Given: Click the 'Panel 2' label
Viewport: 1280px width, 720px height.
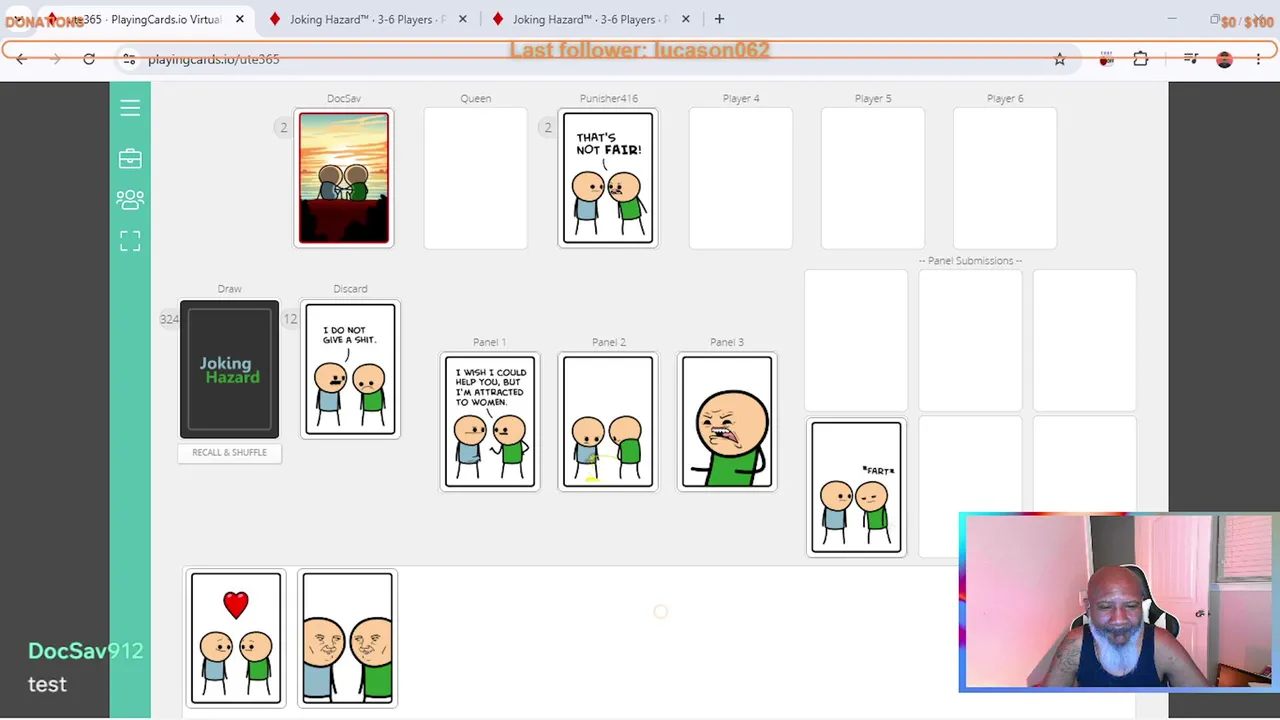Looking at the screenshot, I should click(609, 342).
